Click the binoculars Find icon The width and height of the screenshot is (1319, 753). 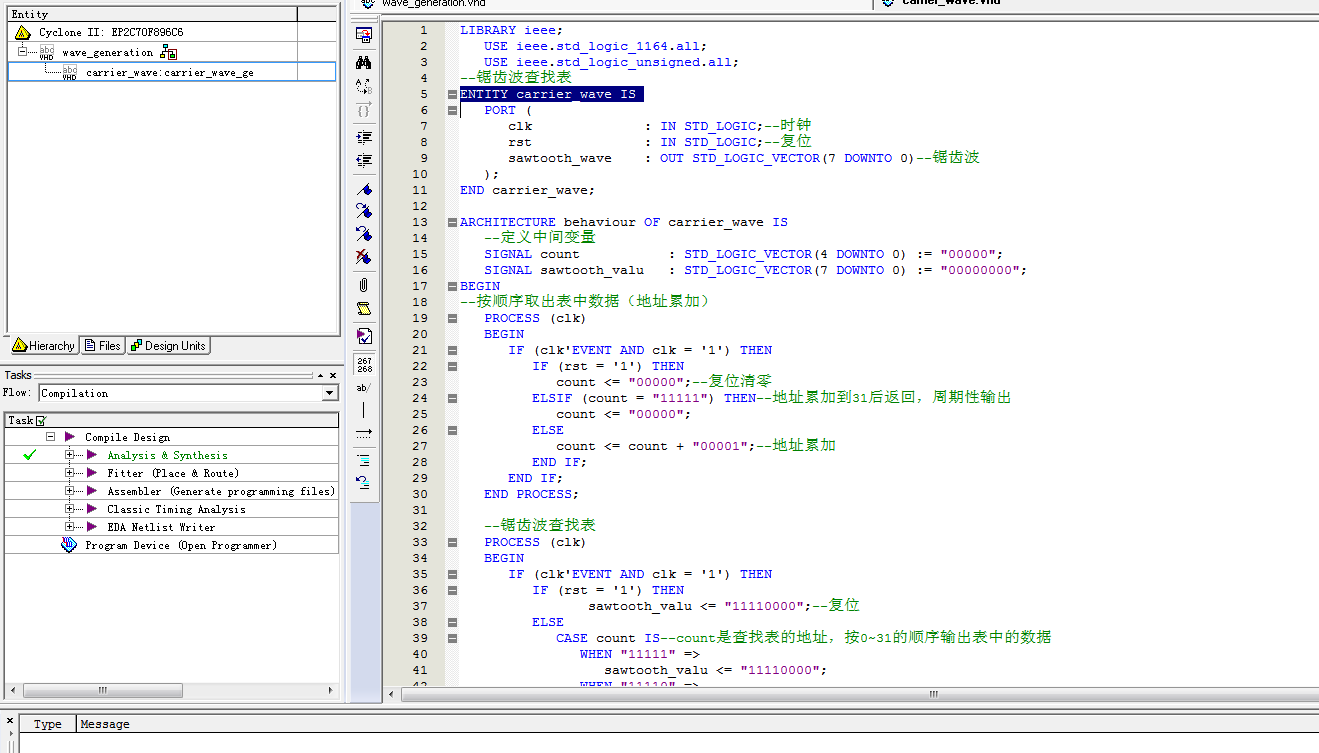364,62
